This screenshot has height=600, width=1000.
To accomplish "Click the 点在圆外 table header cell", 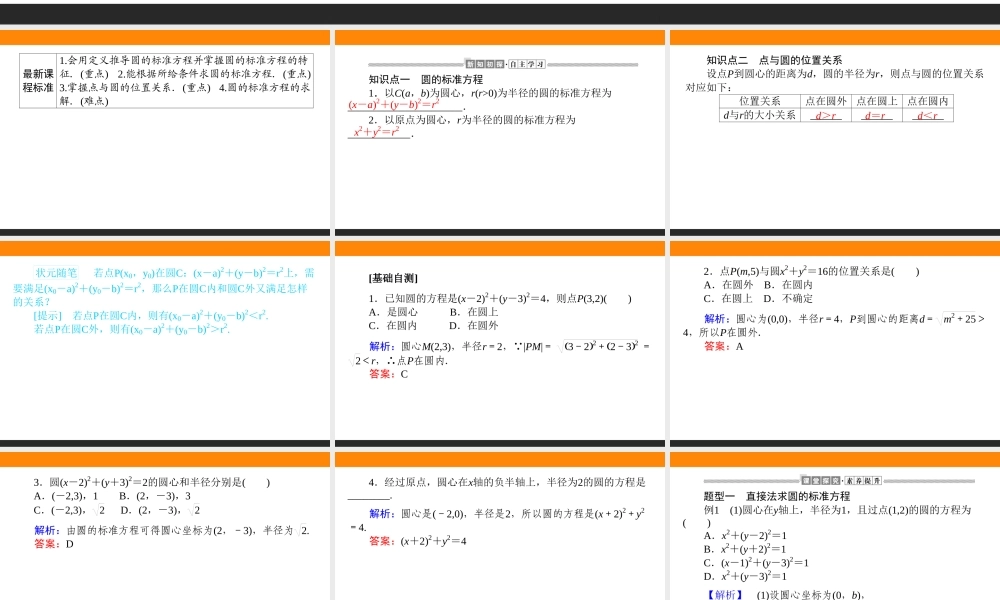I will click(825, 101).
